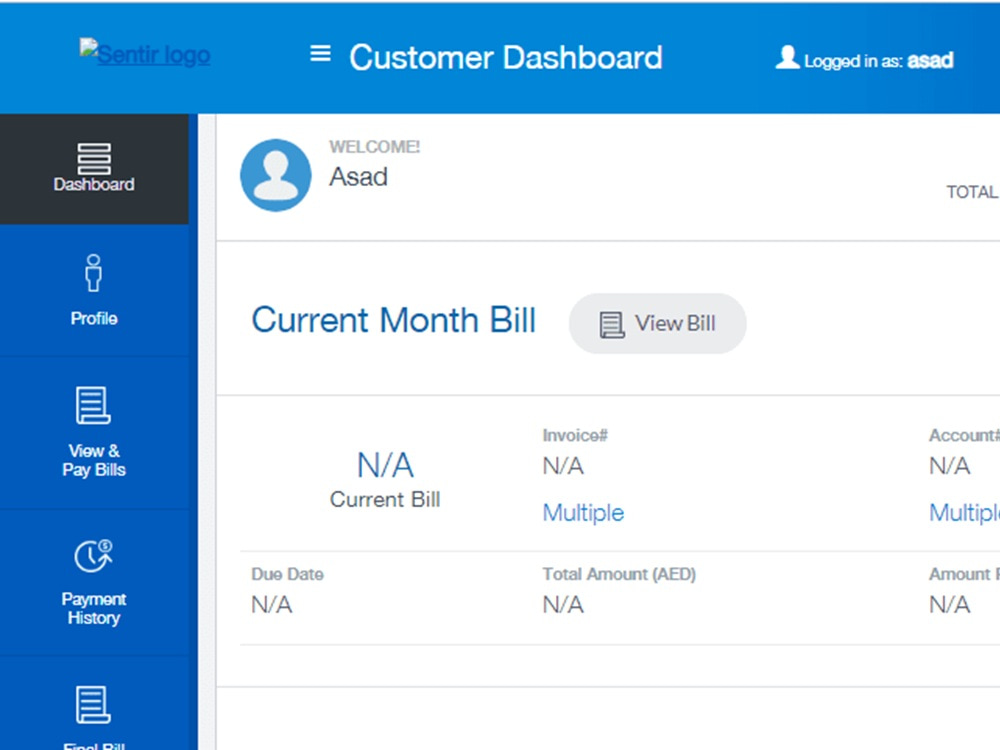The width and height of the screenshot is (1000, 750).
Task: Click the Dashboard stacked-bars icon in sidebar
Action: [94, 158]
